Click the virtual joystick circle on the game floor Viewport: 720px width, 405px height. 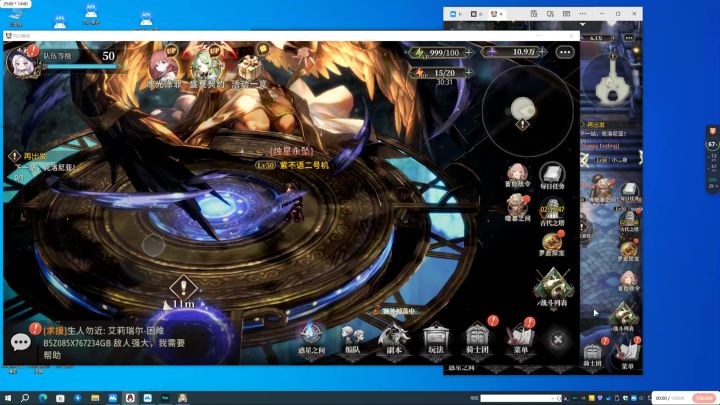click(x=153, y=245)
